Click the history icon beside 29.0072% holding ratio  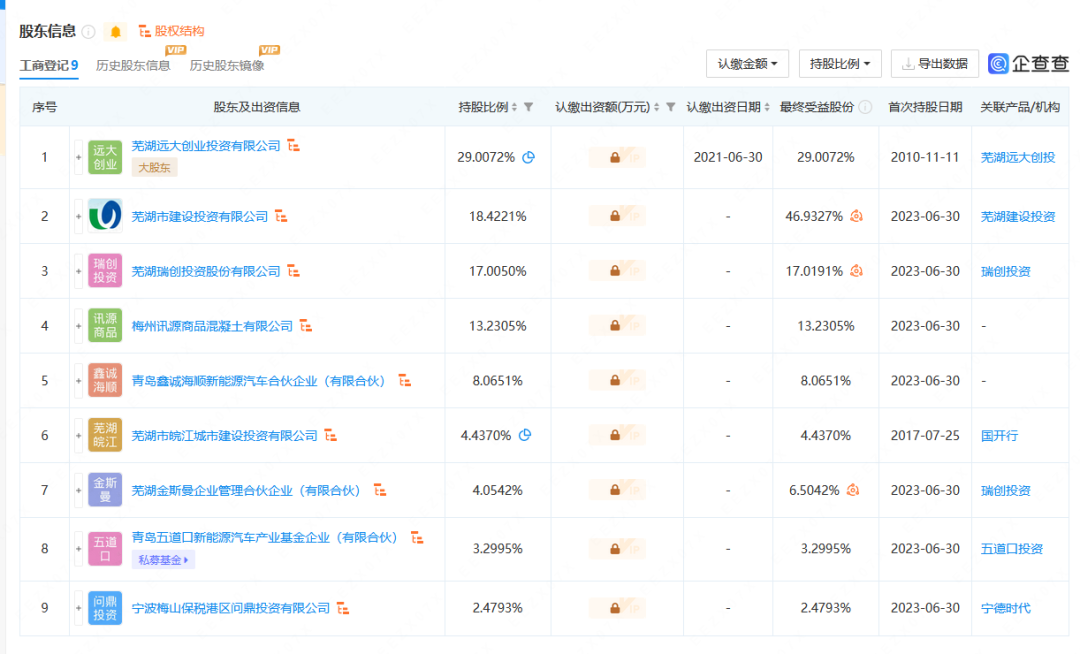(x=528, y=158)
